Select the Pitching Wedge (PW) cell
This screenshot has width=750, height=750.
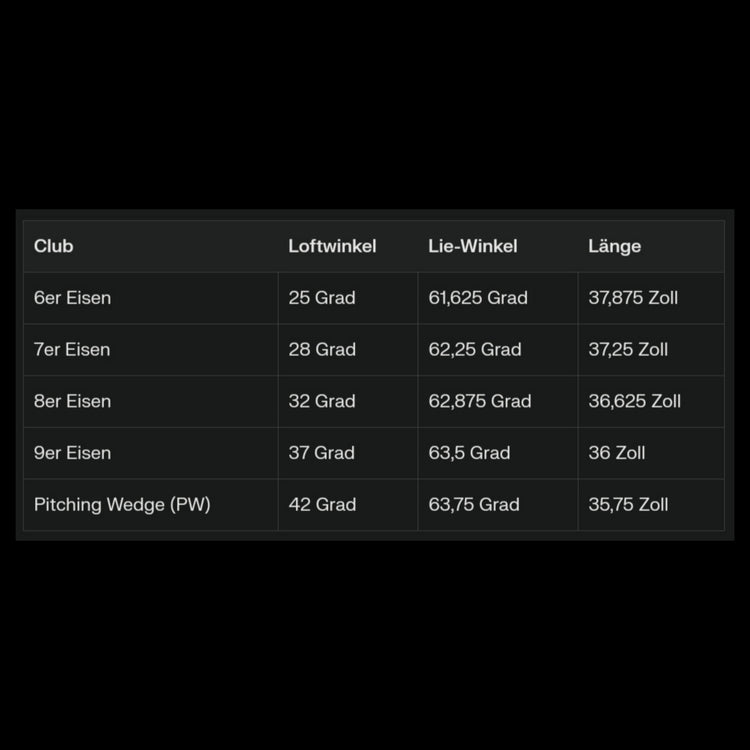click(122, 505)
